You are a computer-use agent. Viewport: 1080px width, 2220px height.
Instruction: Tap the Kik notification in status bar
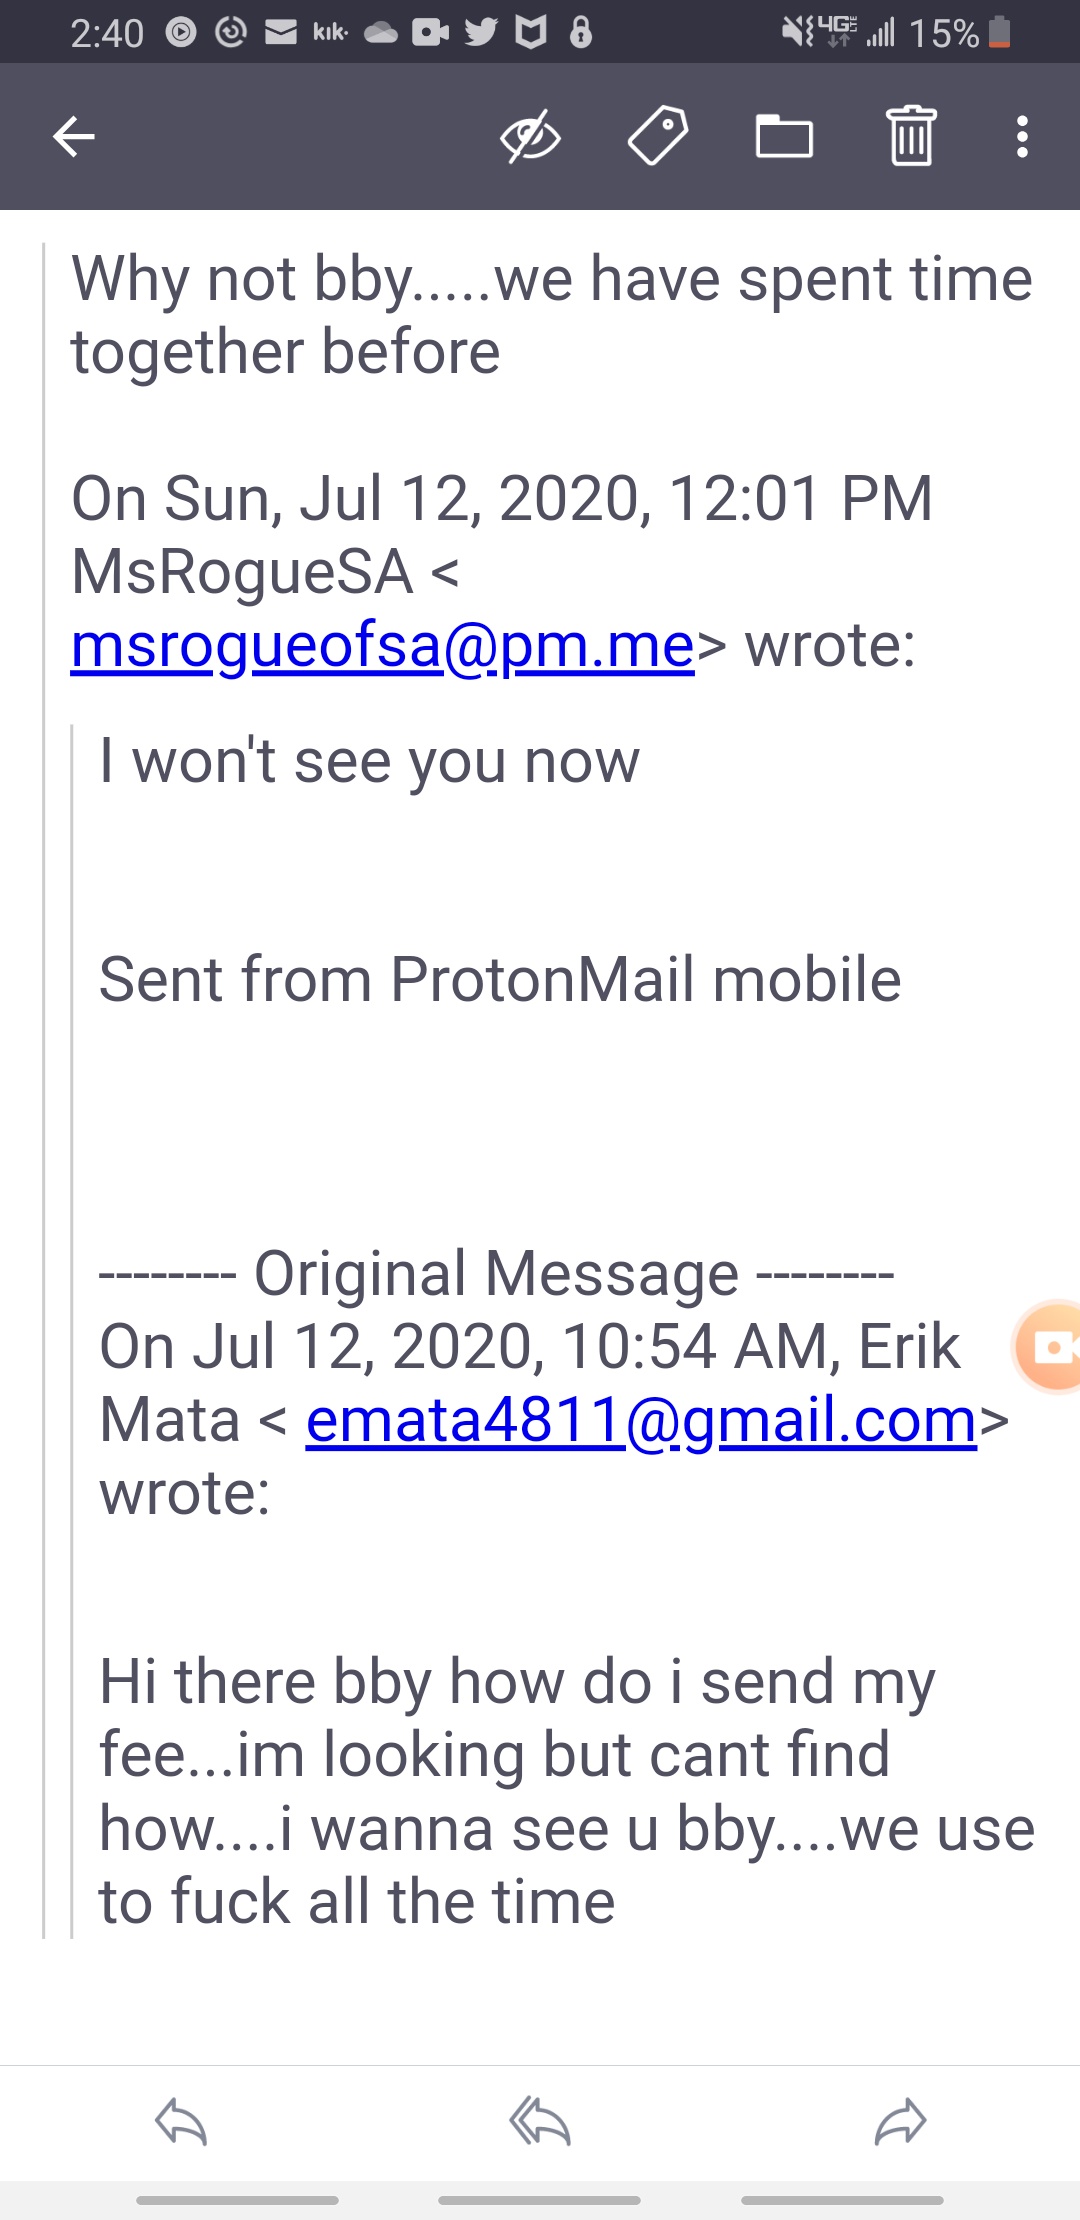pyautogui.click(x=330, y=33)
